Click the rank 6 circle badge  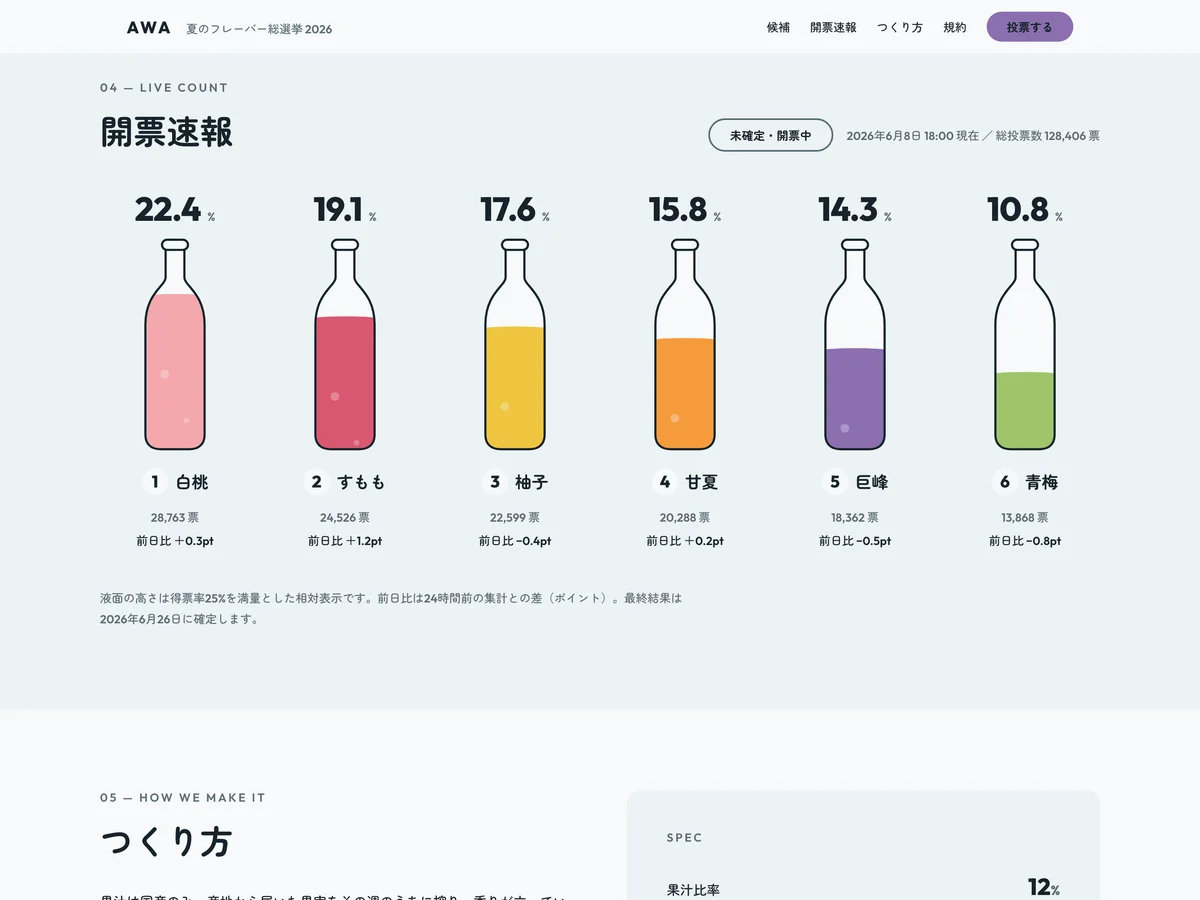(1005, 482)
